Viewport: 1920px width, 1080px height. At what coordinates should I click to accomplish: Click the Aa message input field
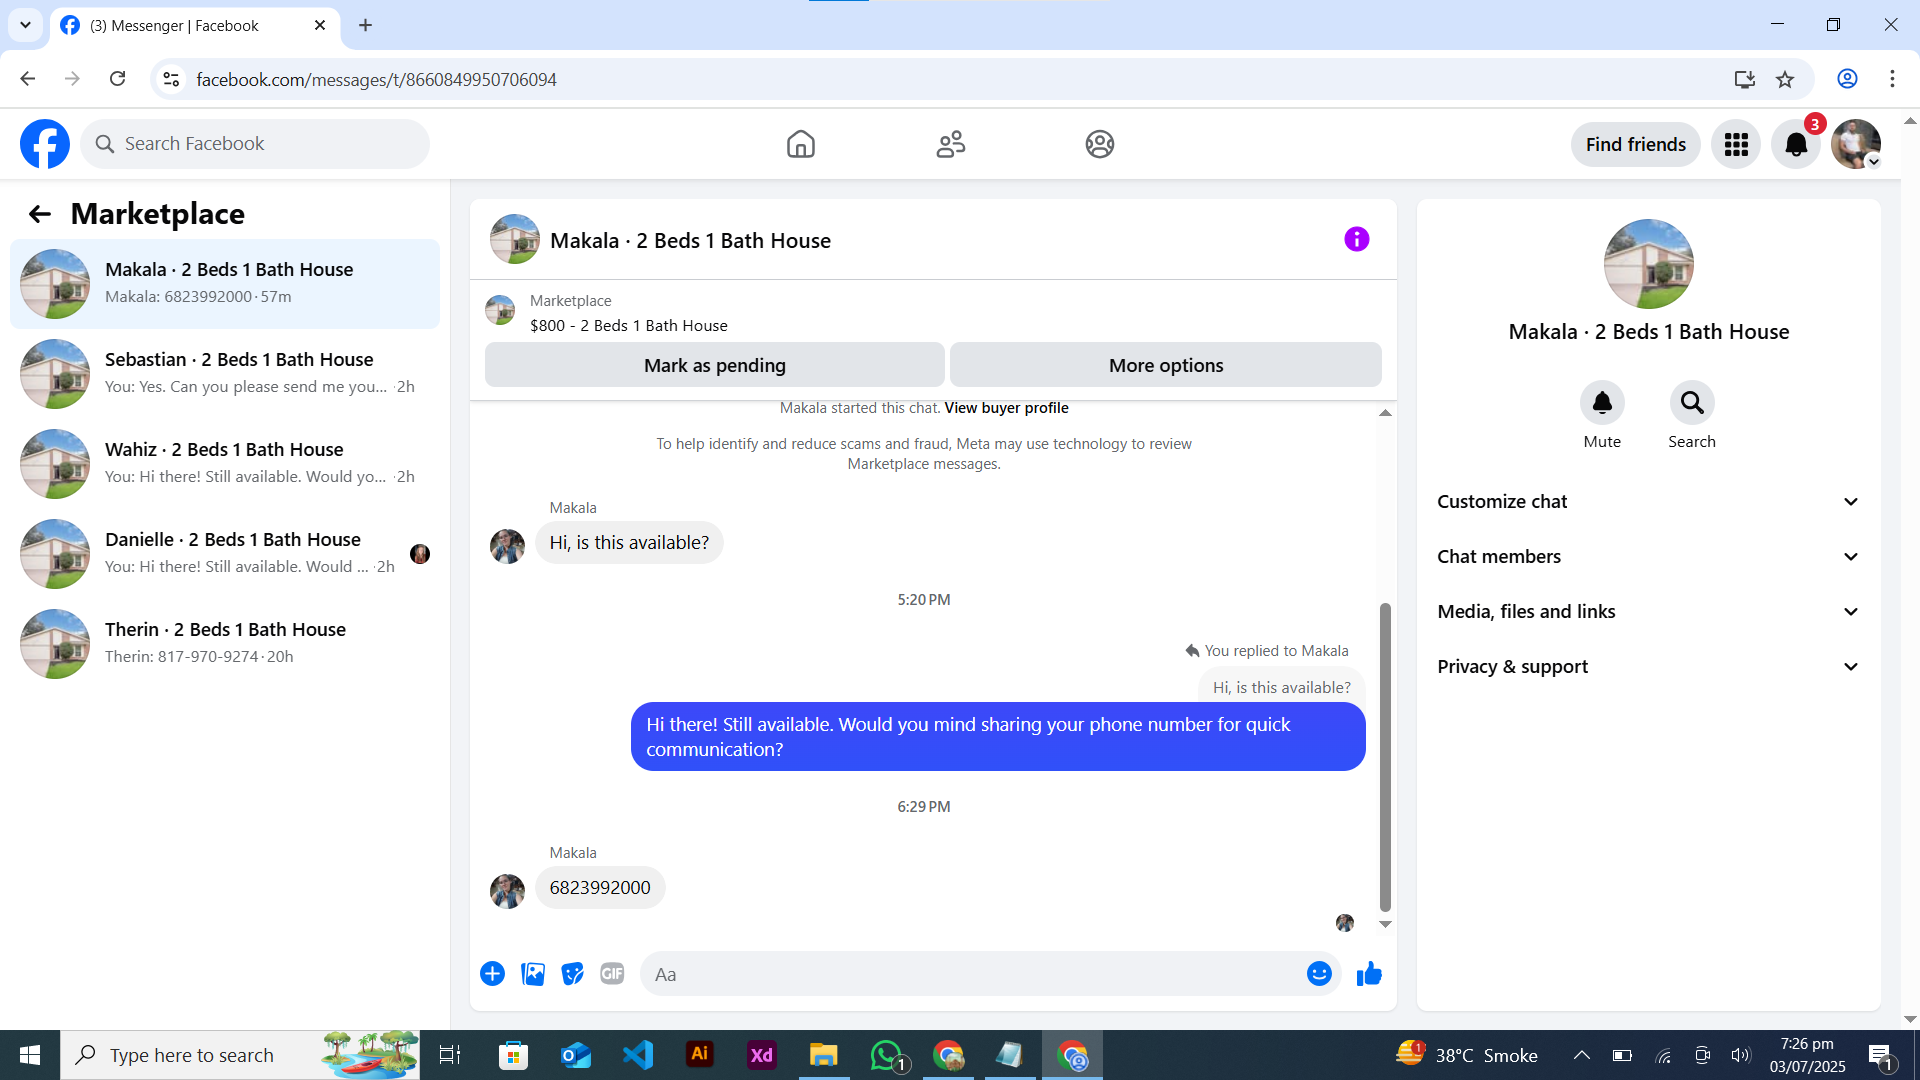970,974
